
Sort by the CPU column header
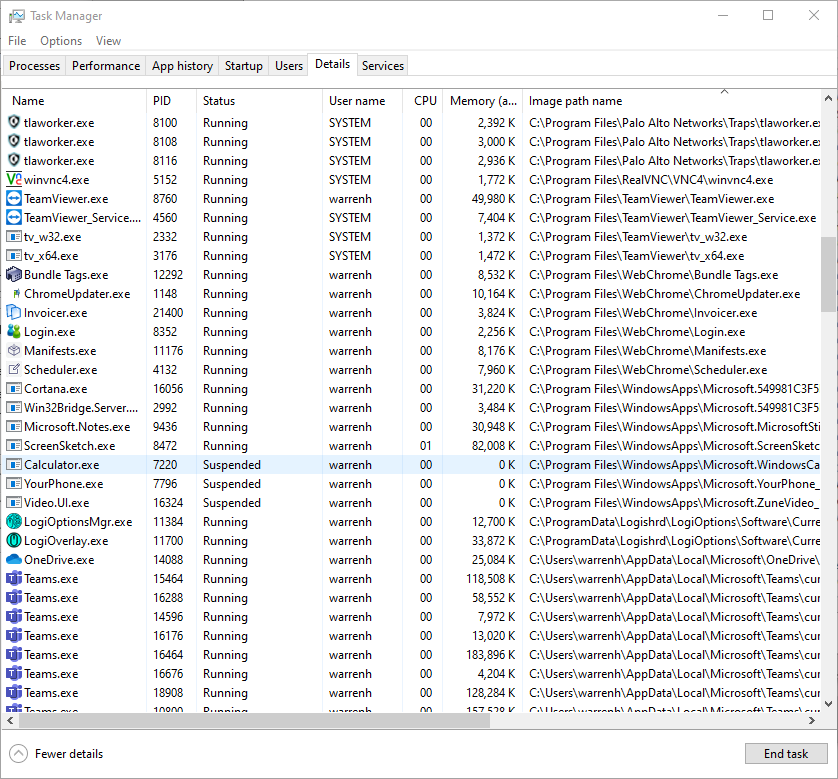[x=423, y=100]
